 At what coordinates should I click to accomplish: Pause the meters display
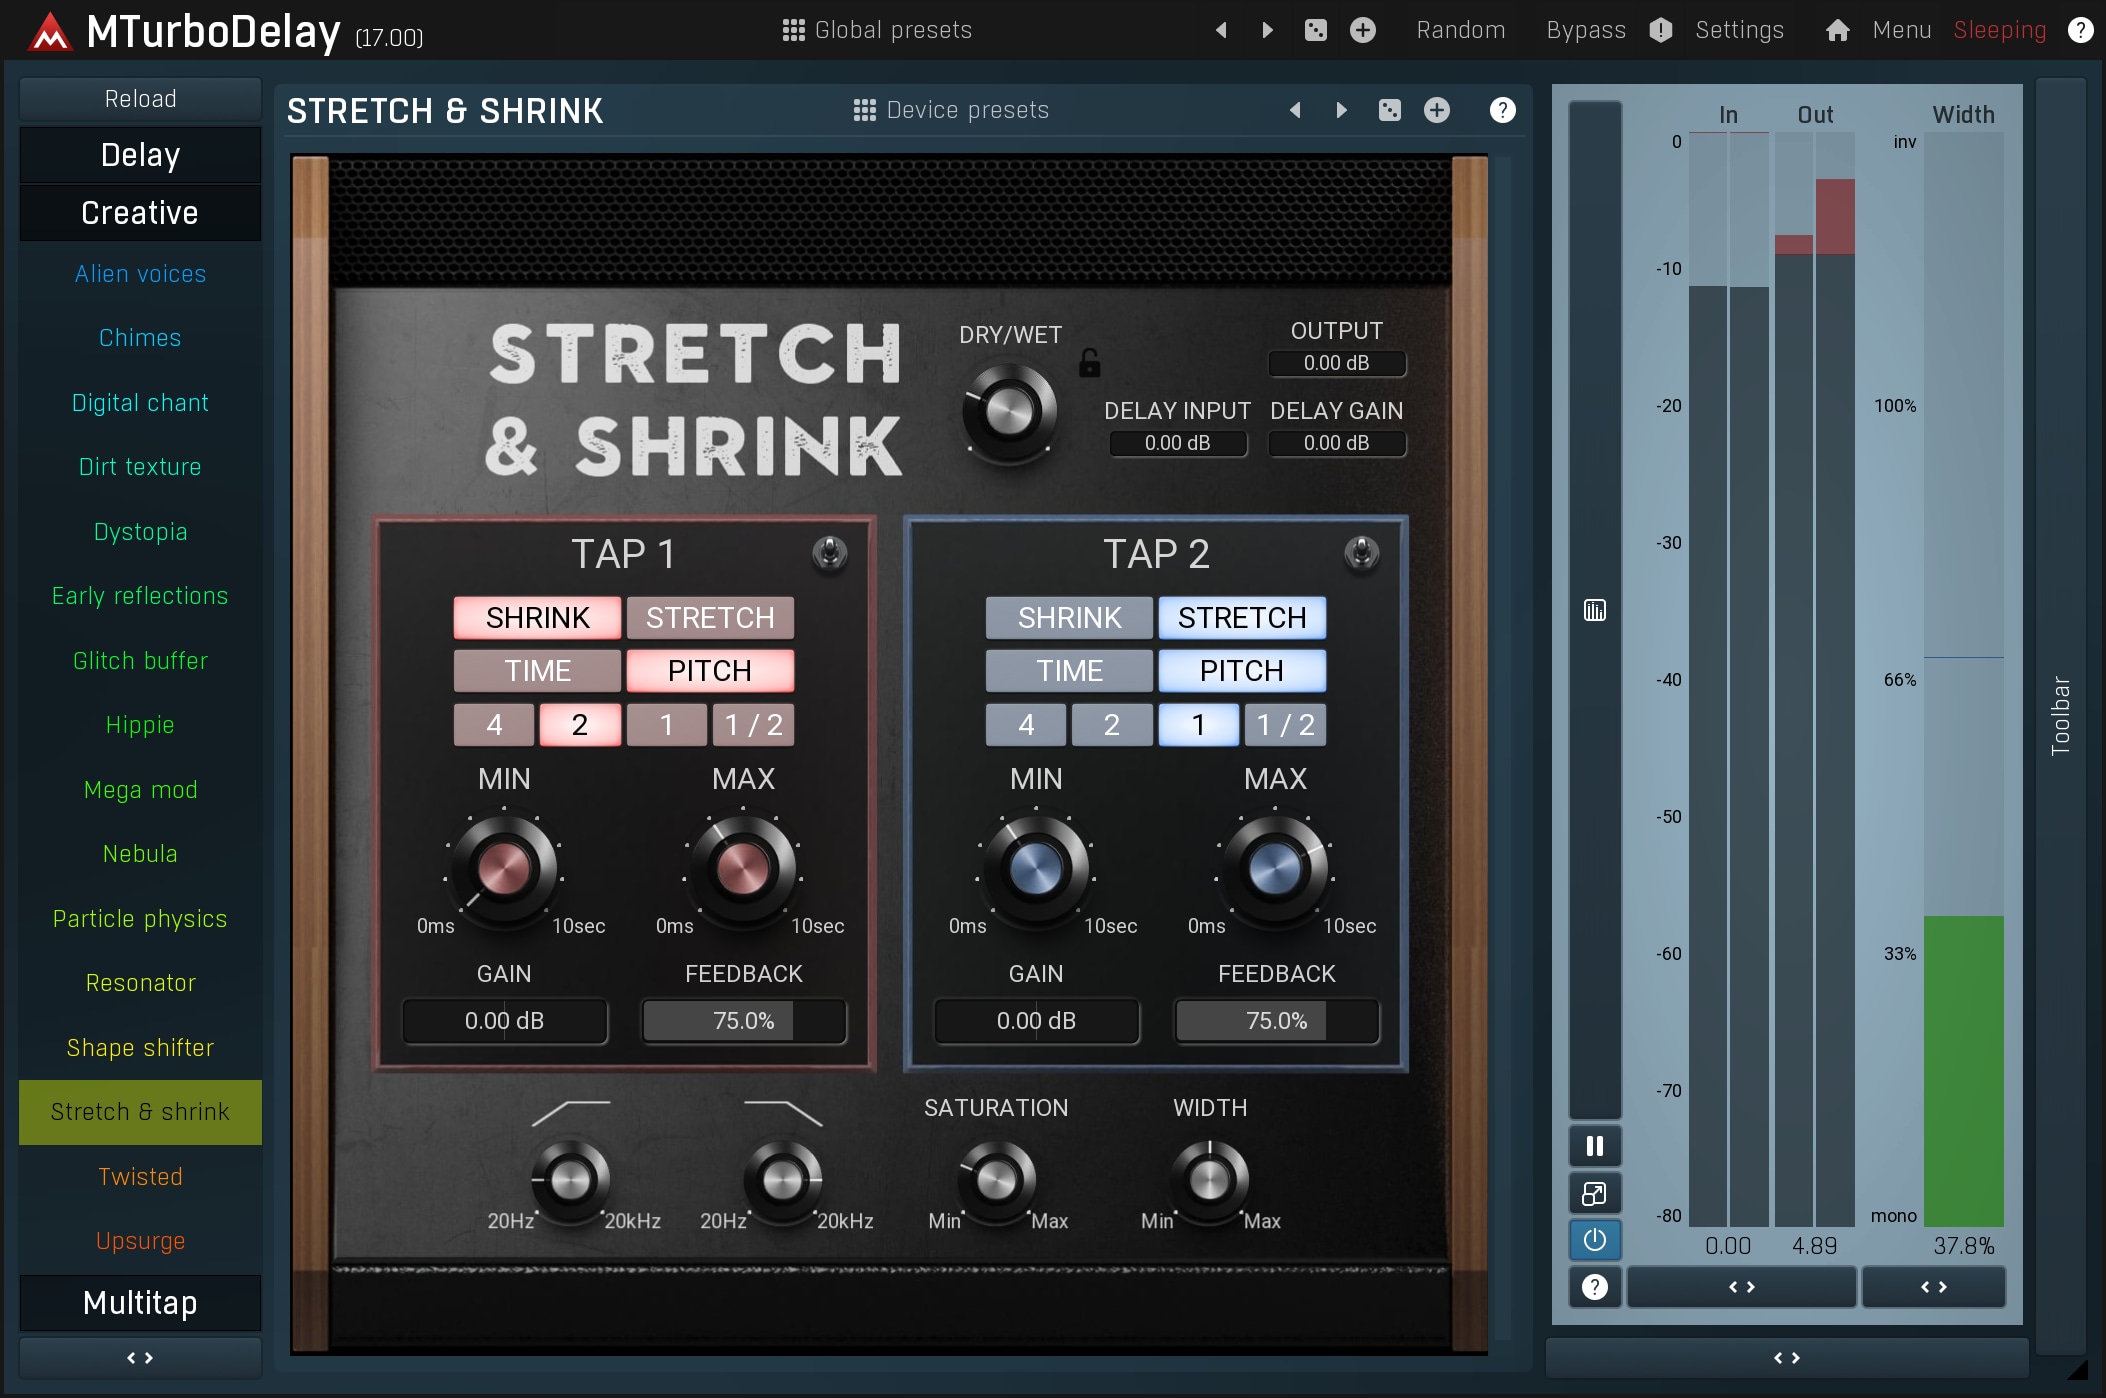(1594, 1146)
